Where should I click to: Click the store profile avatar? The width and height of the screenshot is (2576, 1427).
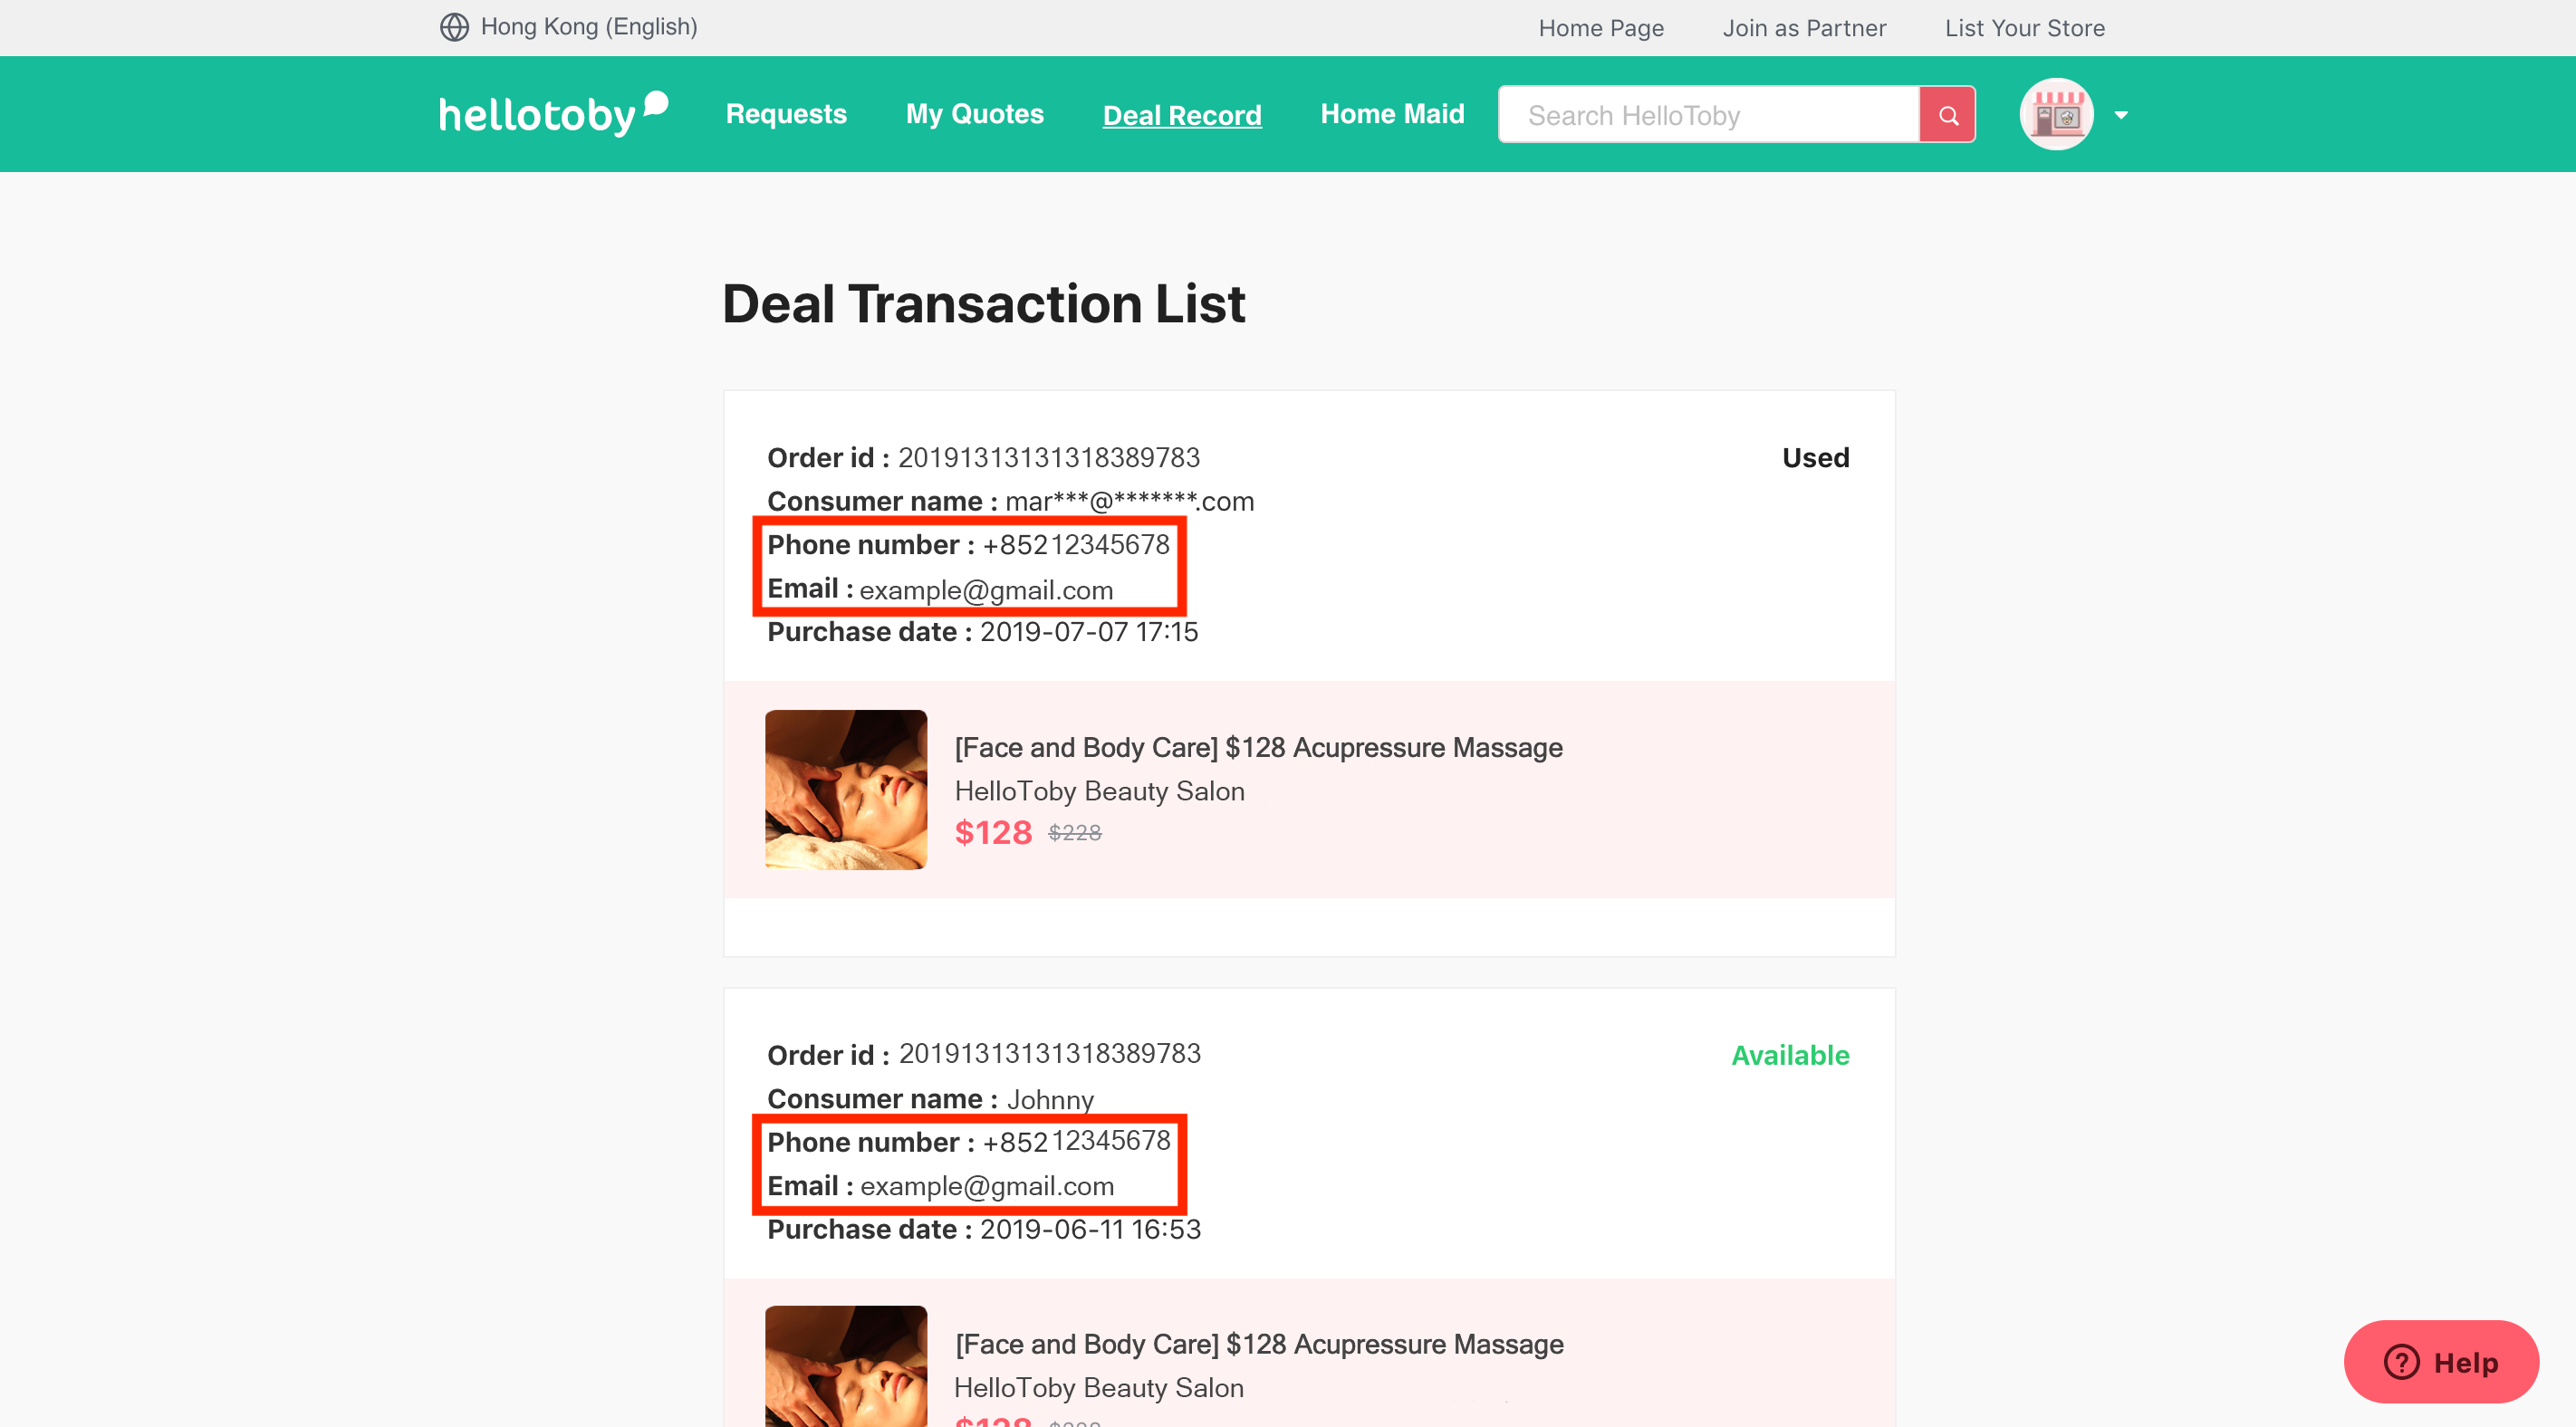2056,115
